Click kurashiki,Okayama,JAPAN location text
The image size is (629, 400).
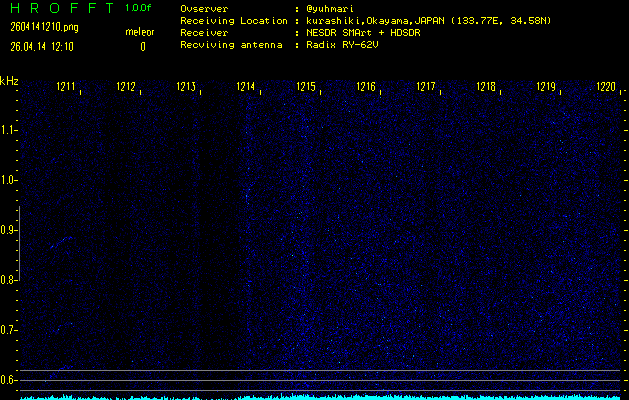tap(428, 21)
